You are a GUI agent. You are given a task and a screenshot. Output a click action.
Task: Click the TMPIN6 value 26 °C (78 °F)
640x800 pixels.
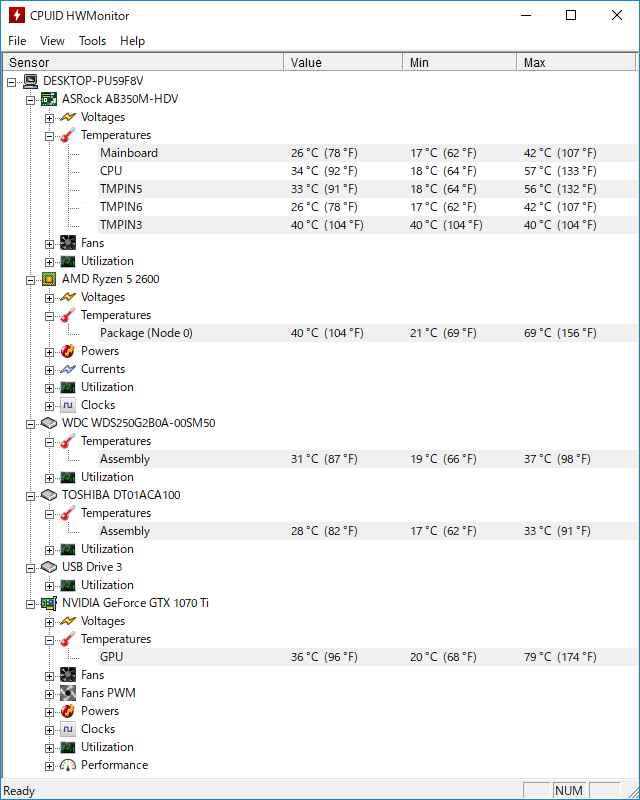324,207
